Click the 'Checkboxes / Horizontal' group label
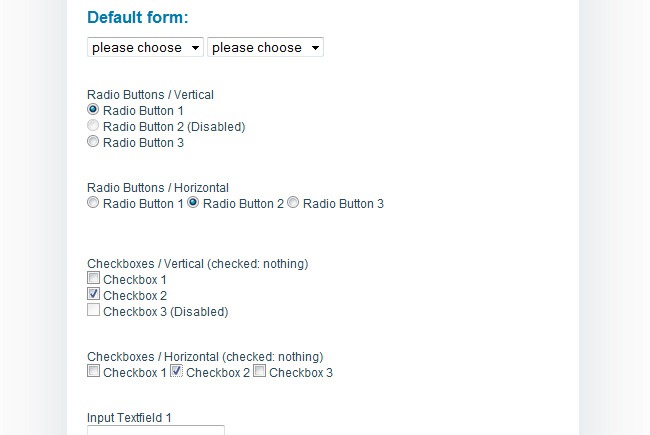This screenshot has height=435, width=650. tap(205, 356)
